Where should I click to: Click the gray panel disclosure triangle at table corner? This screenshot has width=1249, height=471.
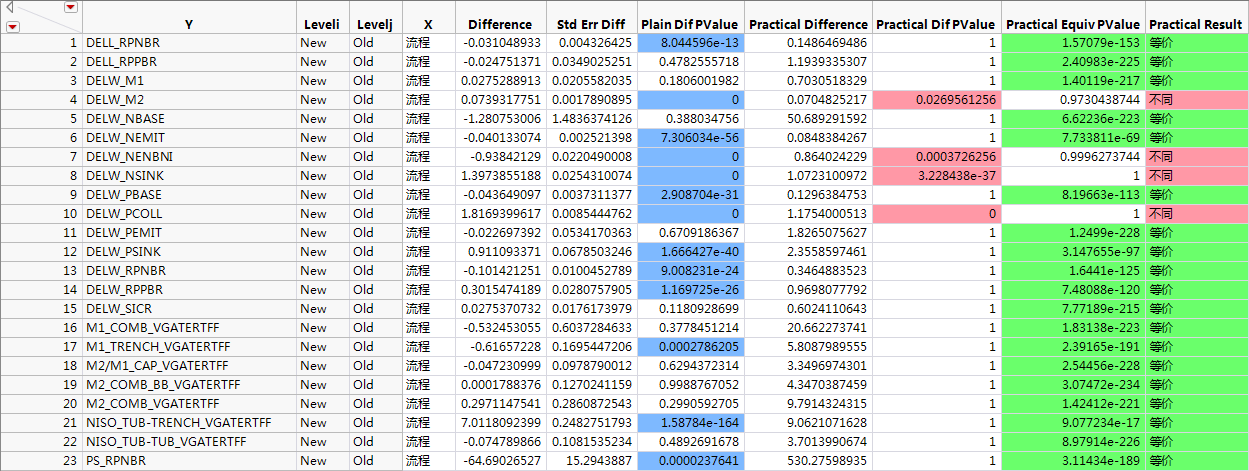9,8
